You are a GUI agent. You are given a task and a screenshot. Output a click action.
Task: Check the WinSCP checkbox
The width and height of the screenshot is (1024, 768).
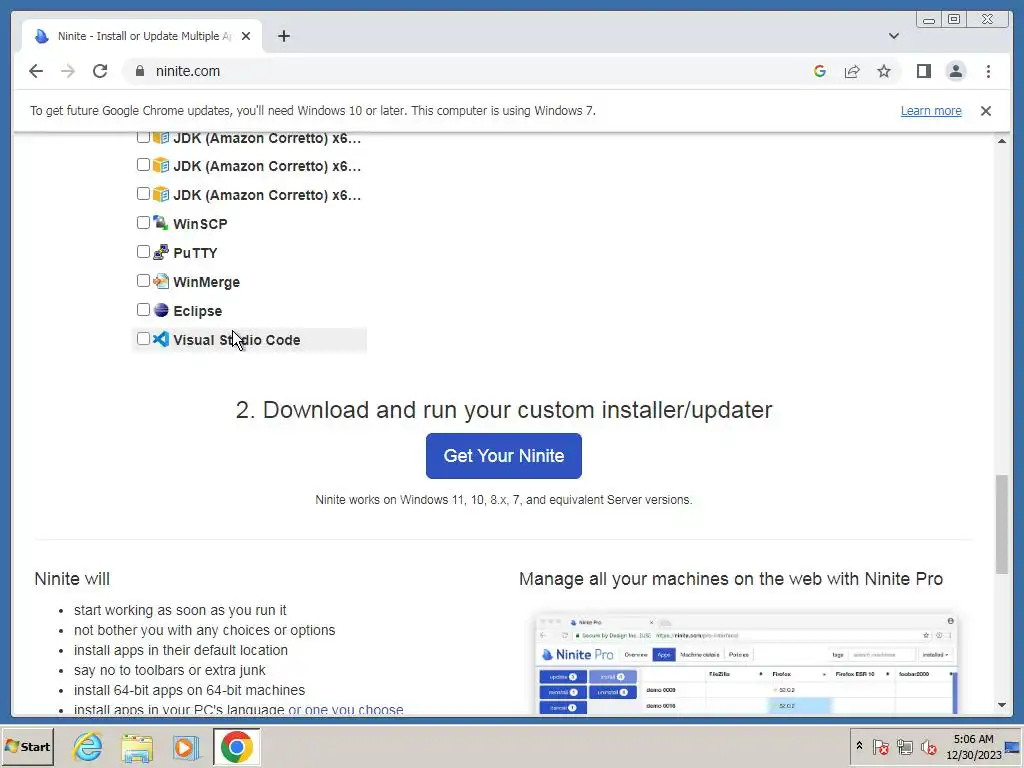[143, 223]
